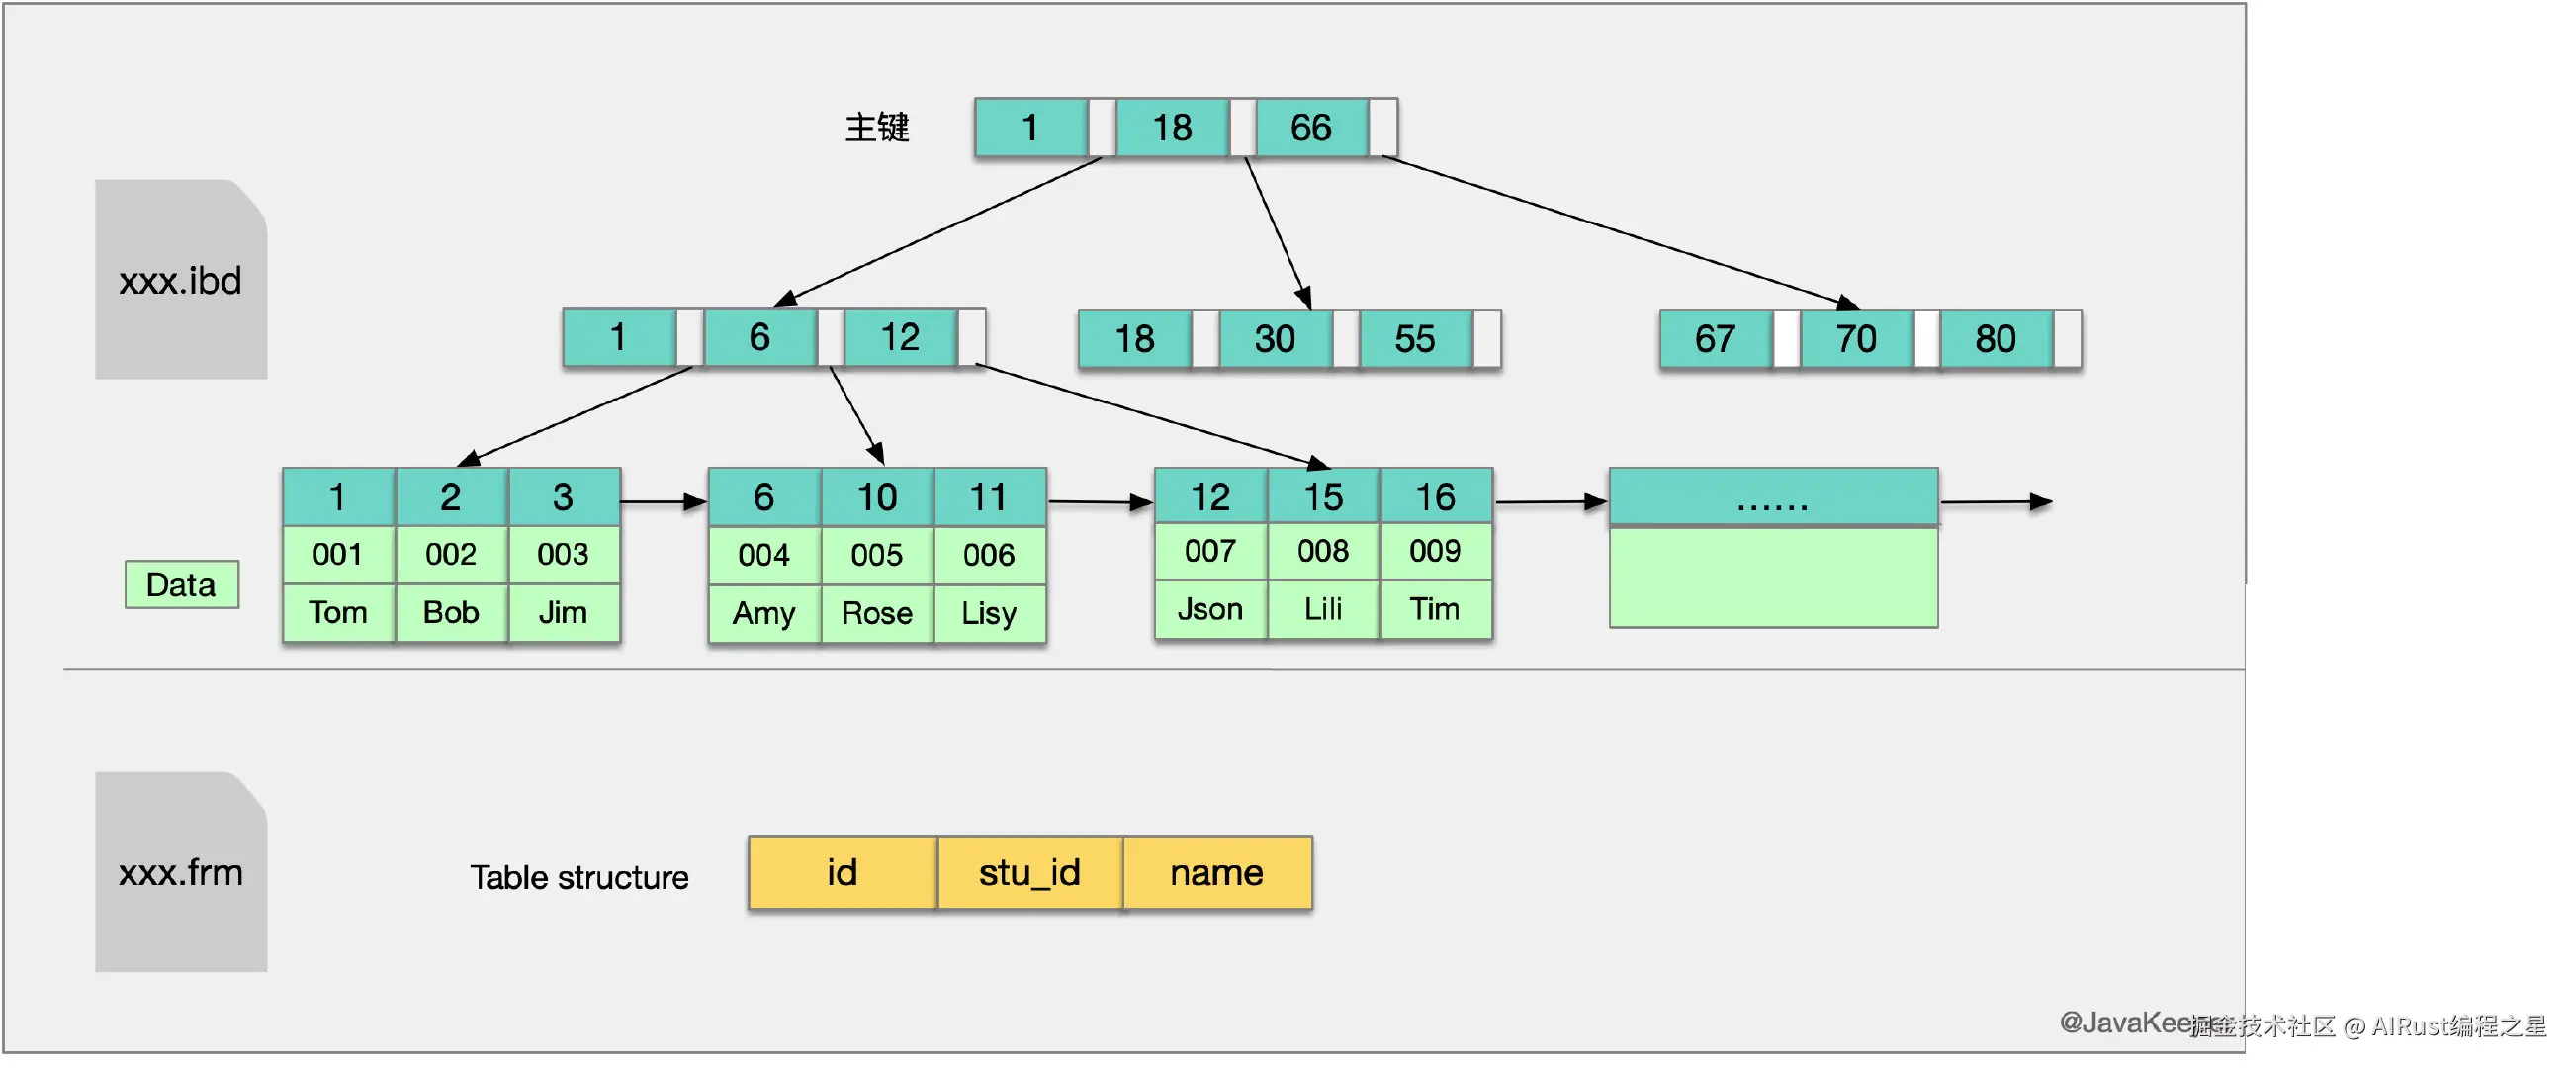Select root node key 18
Viewport: 2576px width, 1068px height.
tap(1172, 128)
